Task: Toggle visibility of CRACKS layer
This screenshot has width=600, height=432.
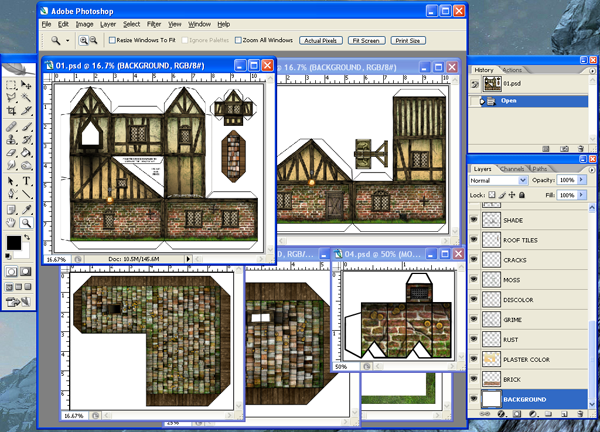Action: coord(474,260)
